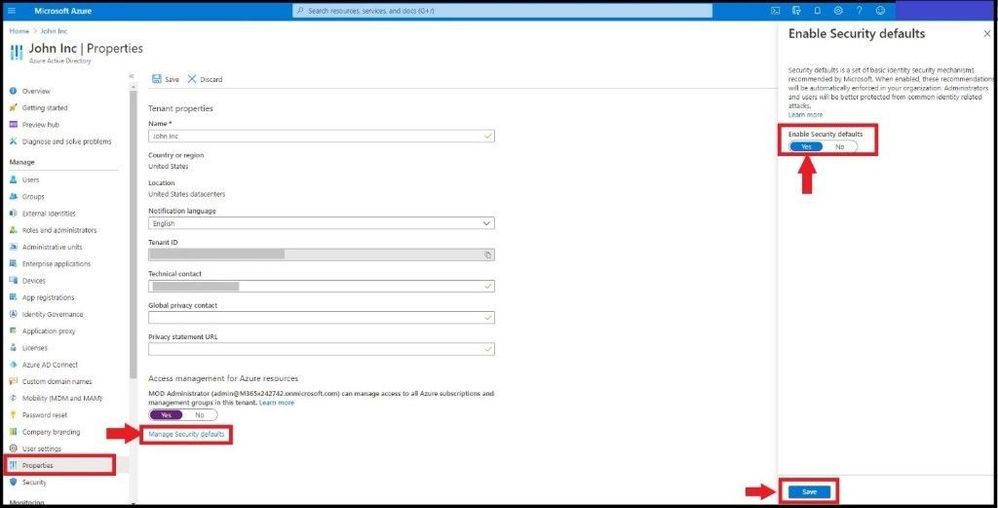Close the Enable Security defaults panel
Screen dimensions: 998x508
987,34
